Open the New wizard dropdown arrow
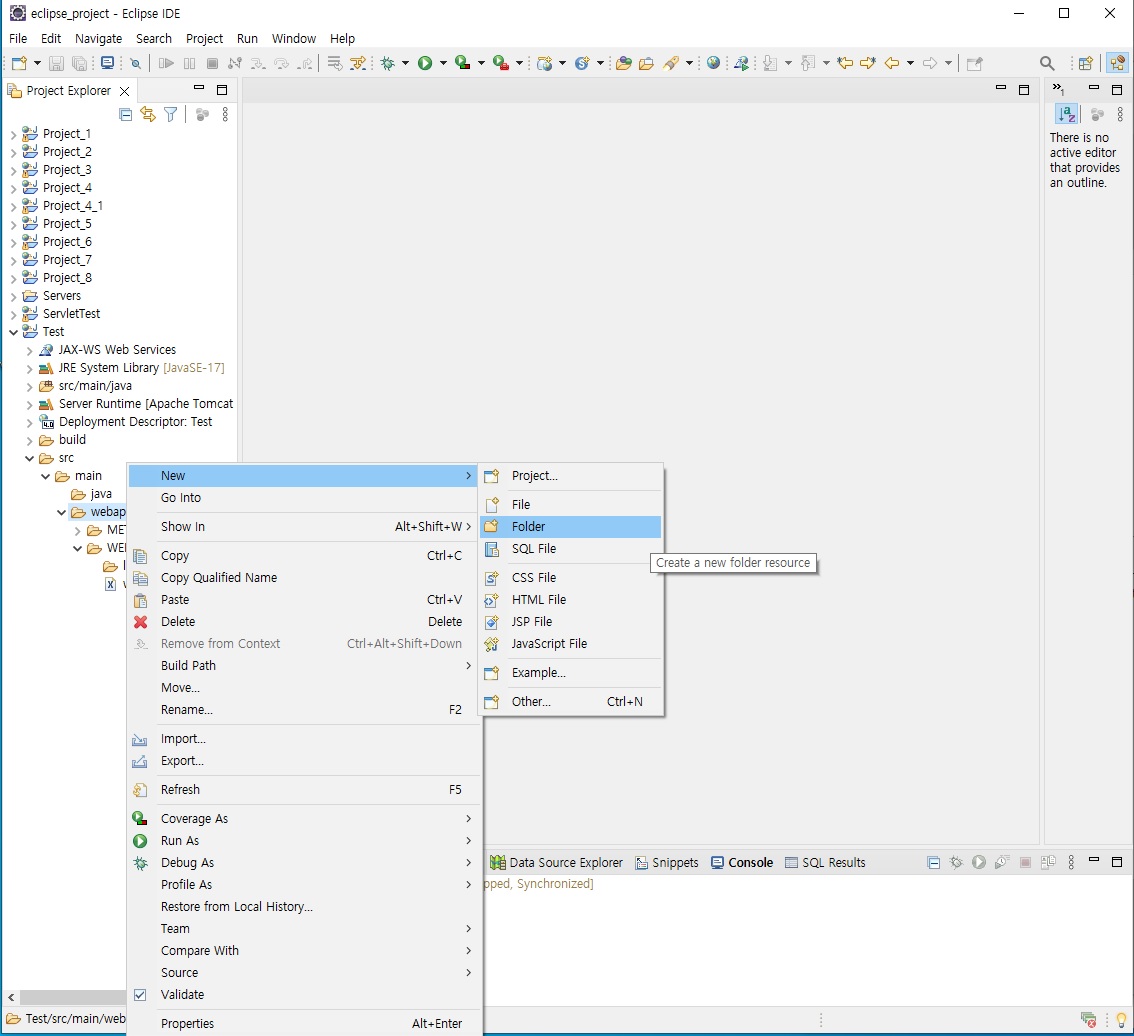The image size is (1134, 1036). pos(37,63)
